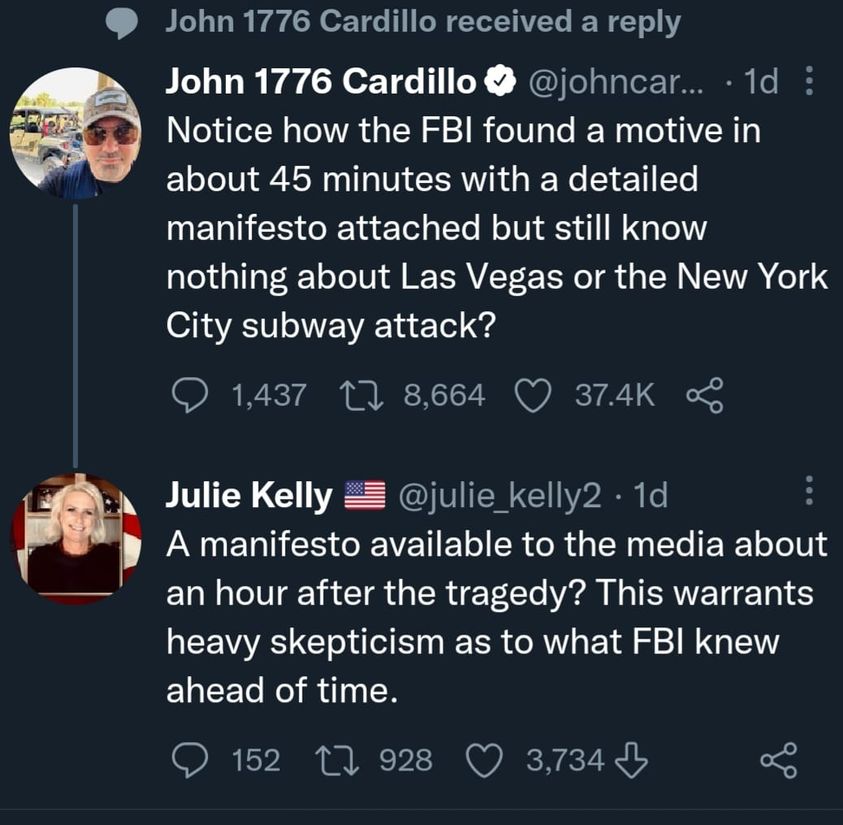Screen dimensions: 843x825
Task: Click the blue verified badge
Action: pos(499,84)
